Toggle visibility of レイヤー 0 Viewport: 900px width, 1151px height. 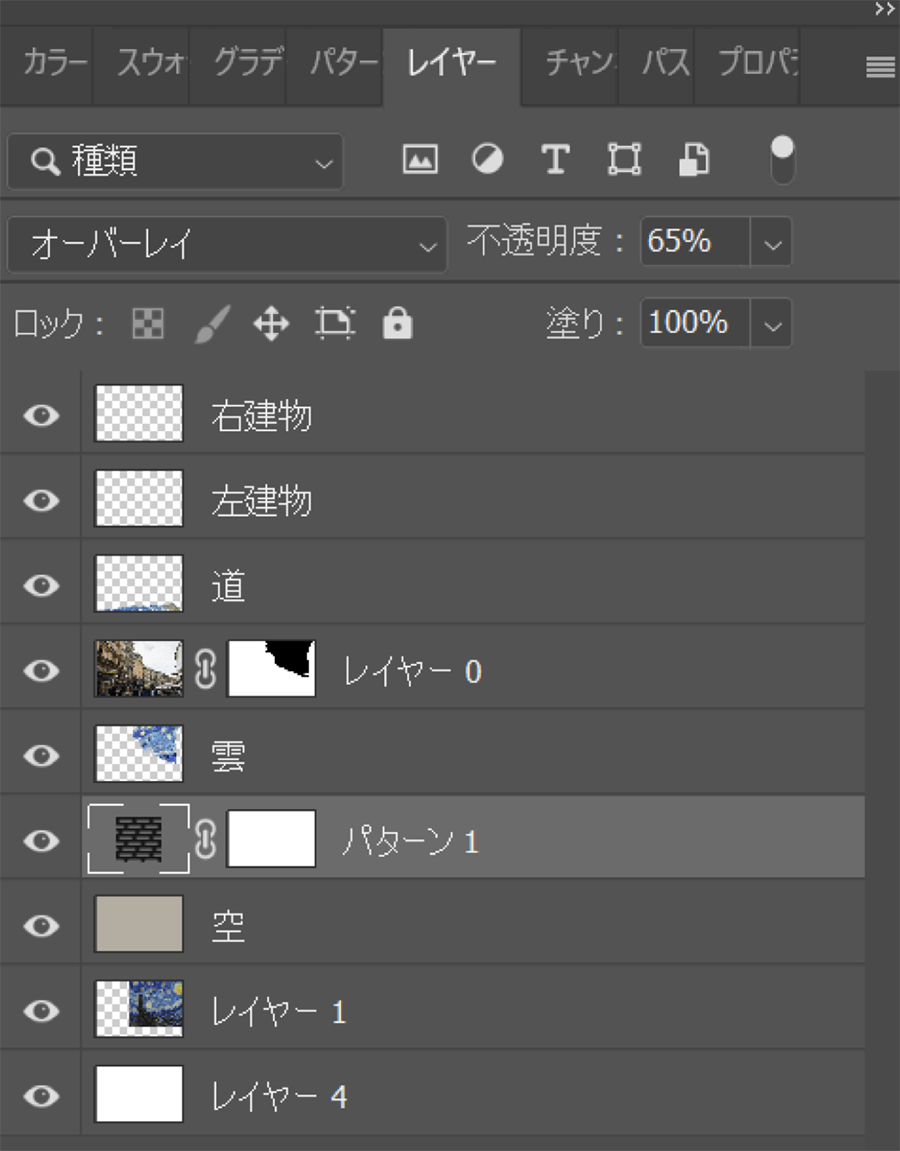click(41, 670)
